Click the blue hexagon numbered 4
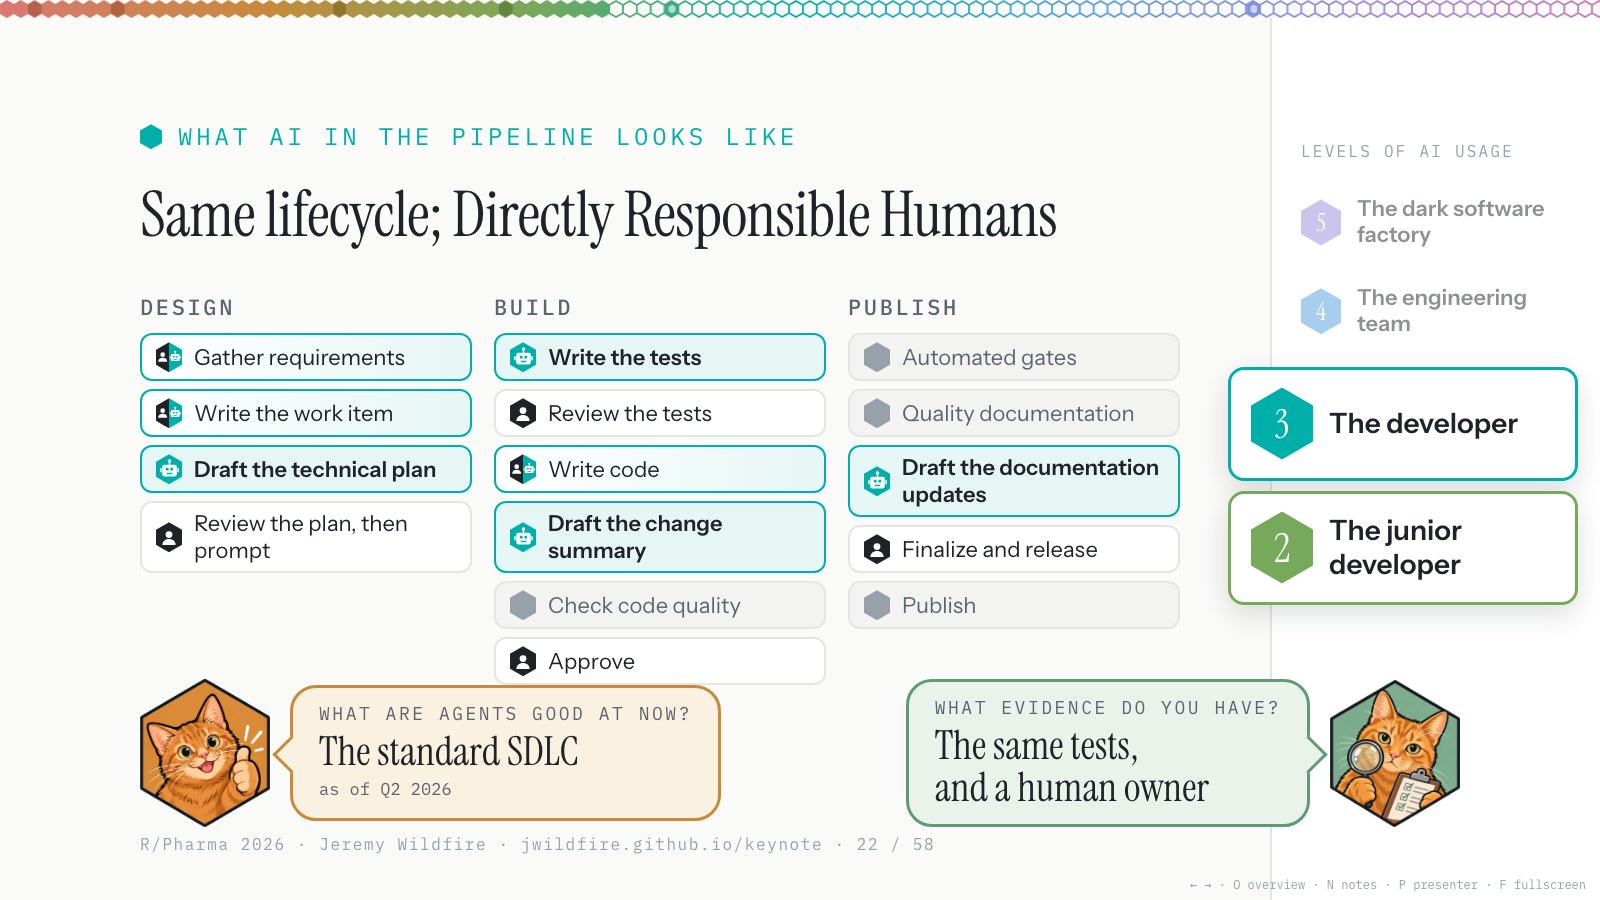This screenshot has width=1600, height=900. [1321, 311]
